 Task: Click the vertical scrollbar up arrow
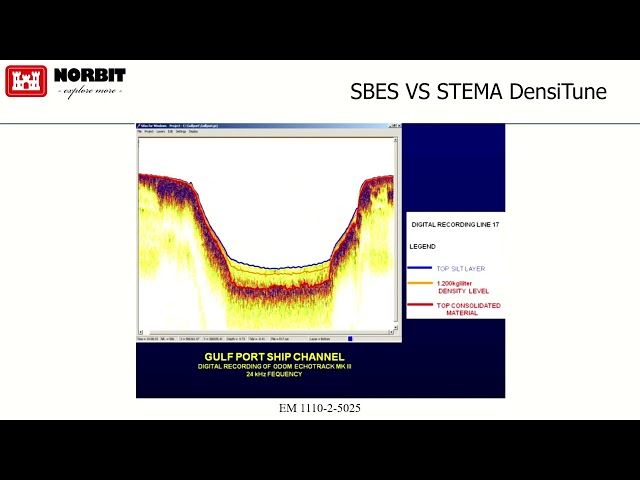pyautogui.click(x=396, y=140)
